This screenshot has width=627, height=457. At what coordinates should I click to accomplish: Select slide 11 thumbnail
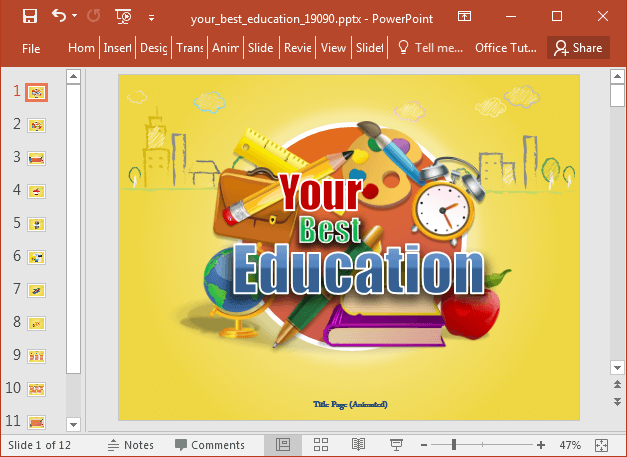(x=36, y=422)
